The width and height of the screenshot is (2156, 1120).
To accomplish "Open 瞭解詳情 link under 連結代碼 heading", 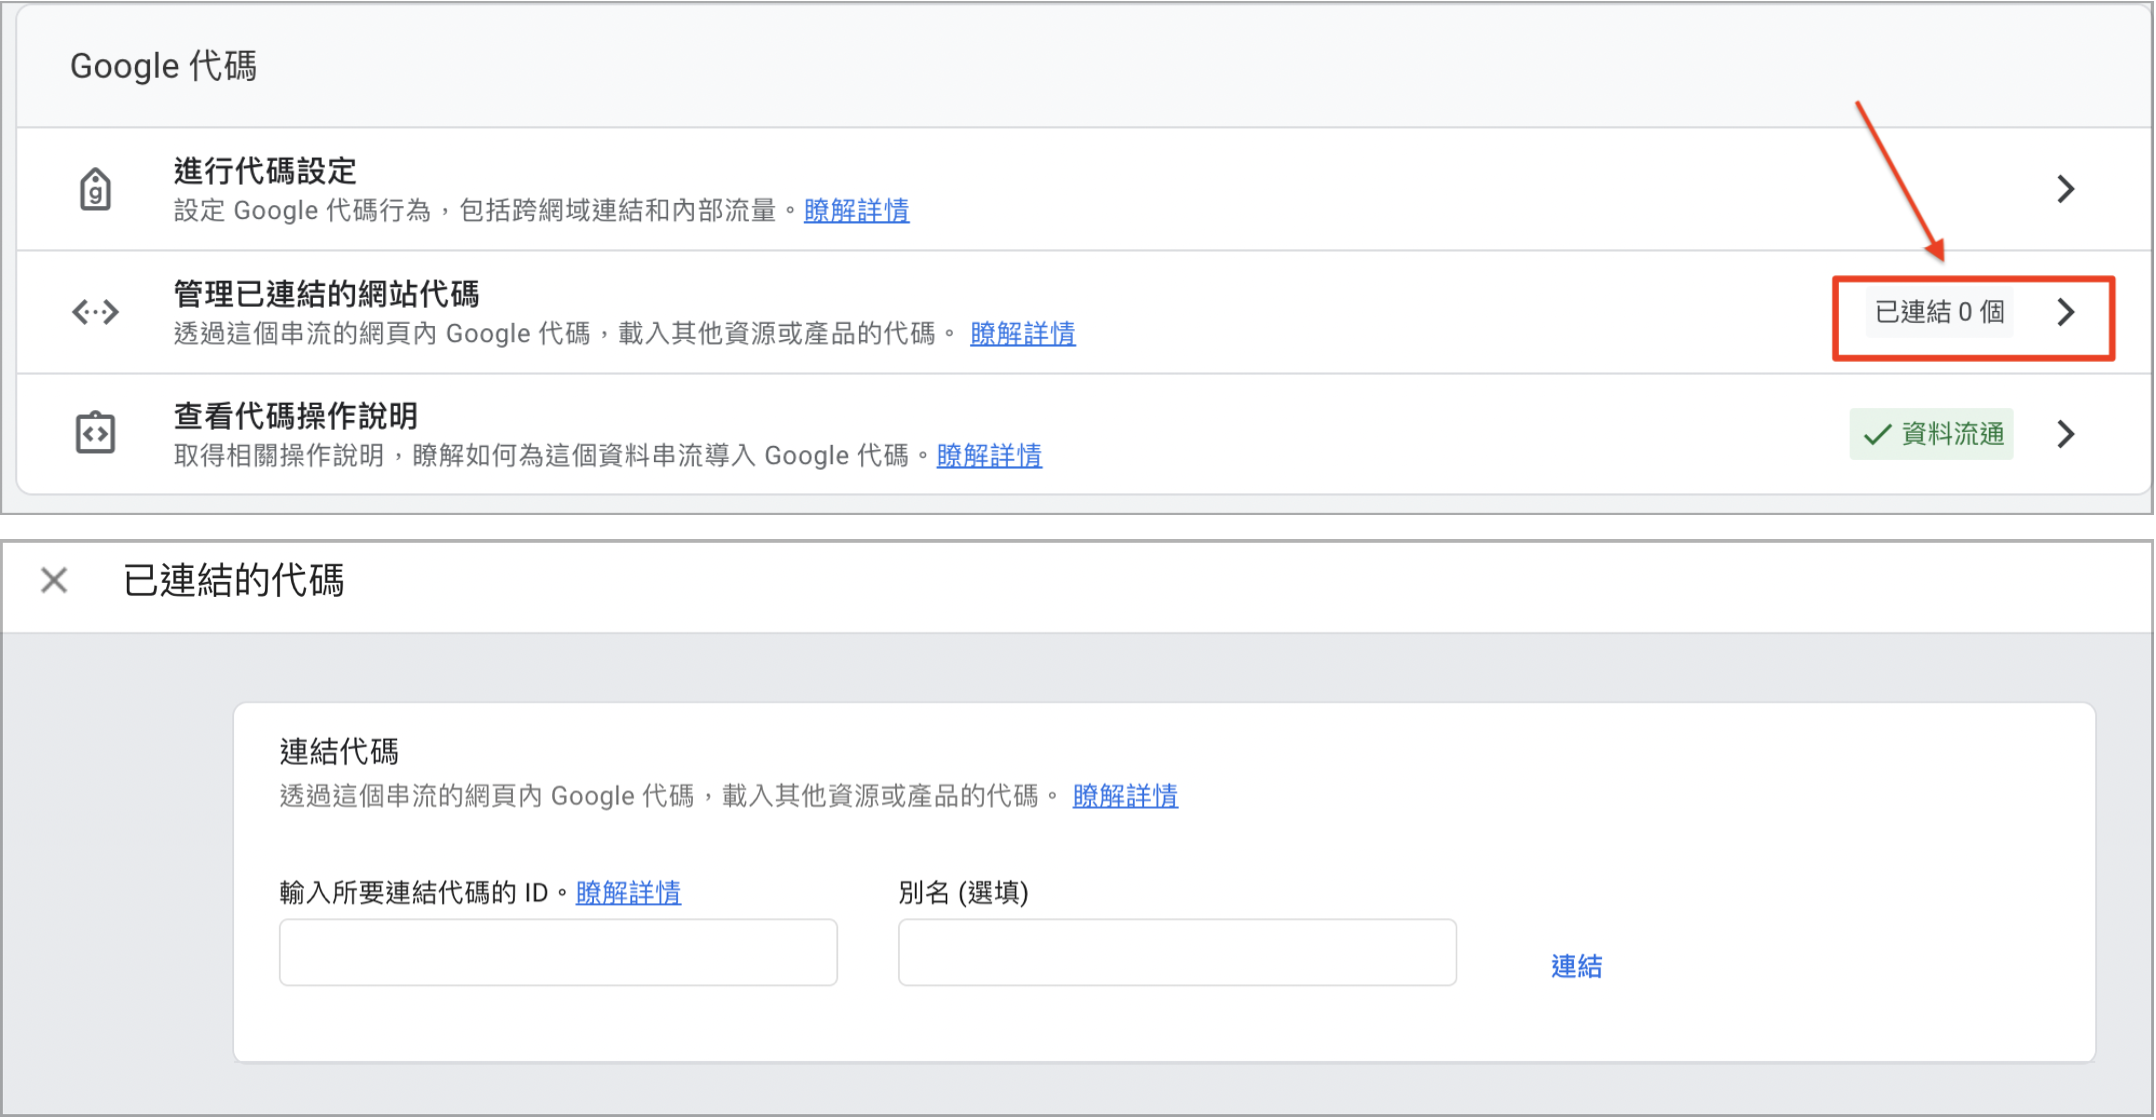I will point(1125,796).
